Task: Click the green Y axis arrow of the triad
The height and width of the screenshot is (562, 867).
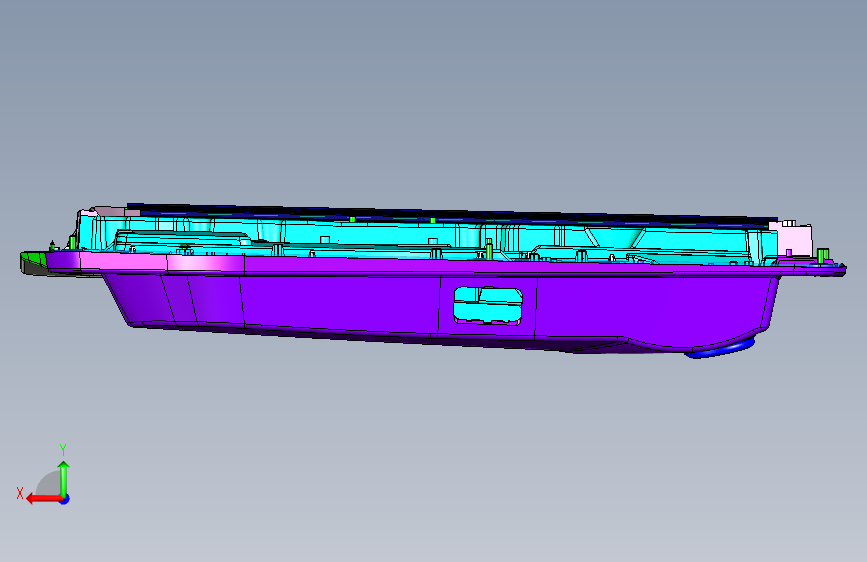Action: pos(64,479)
